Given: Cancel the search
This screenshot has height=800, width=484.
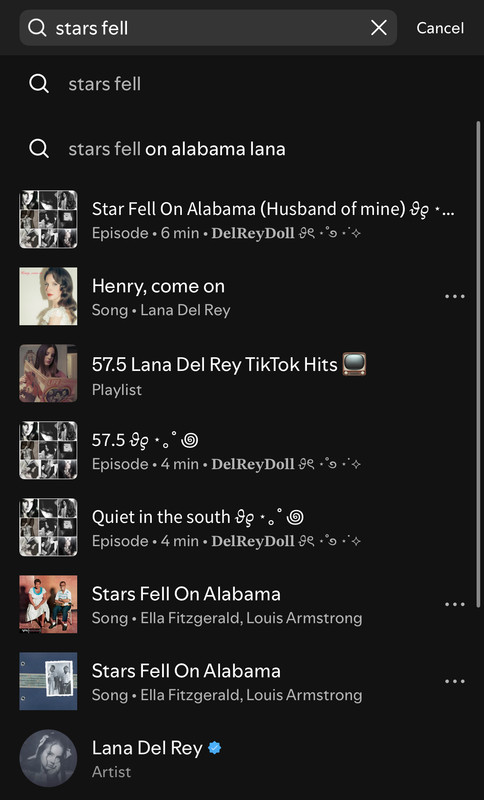Looking at the screenshot, I should (440, 28).
